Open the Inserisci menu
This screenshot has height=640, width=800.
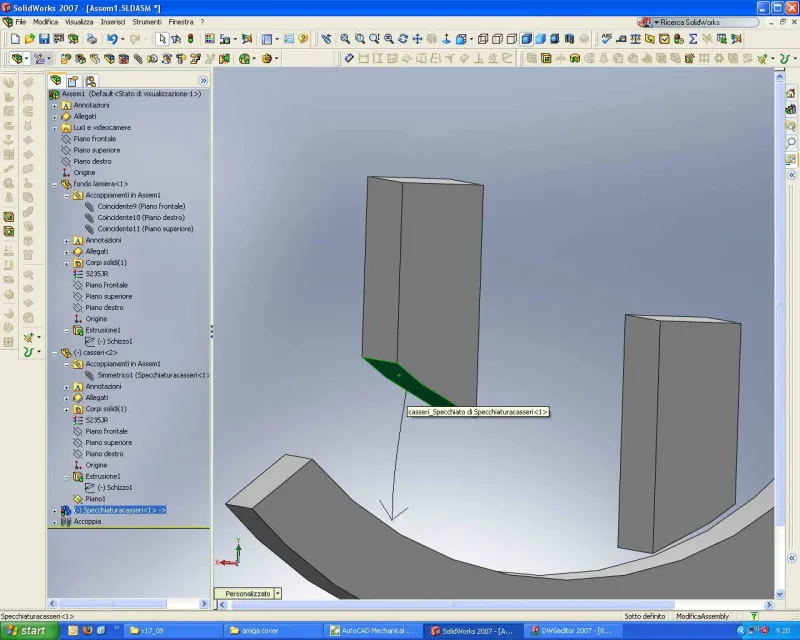click(x=113, y=22)
